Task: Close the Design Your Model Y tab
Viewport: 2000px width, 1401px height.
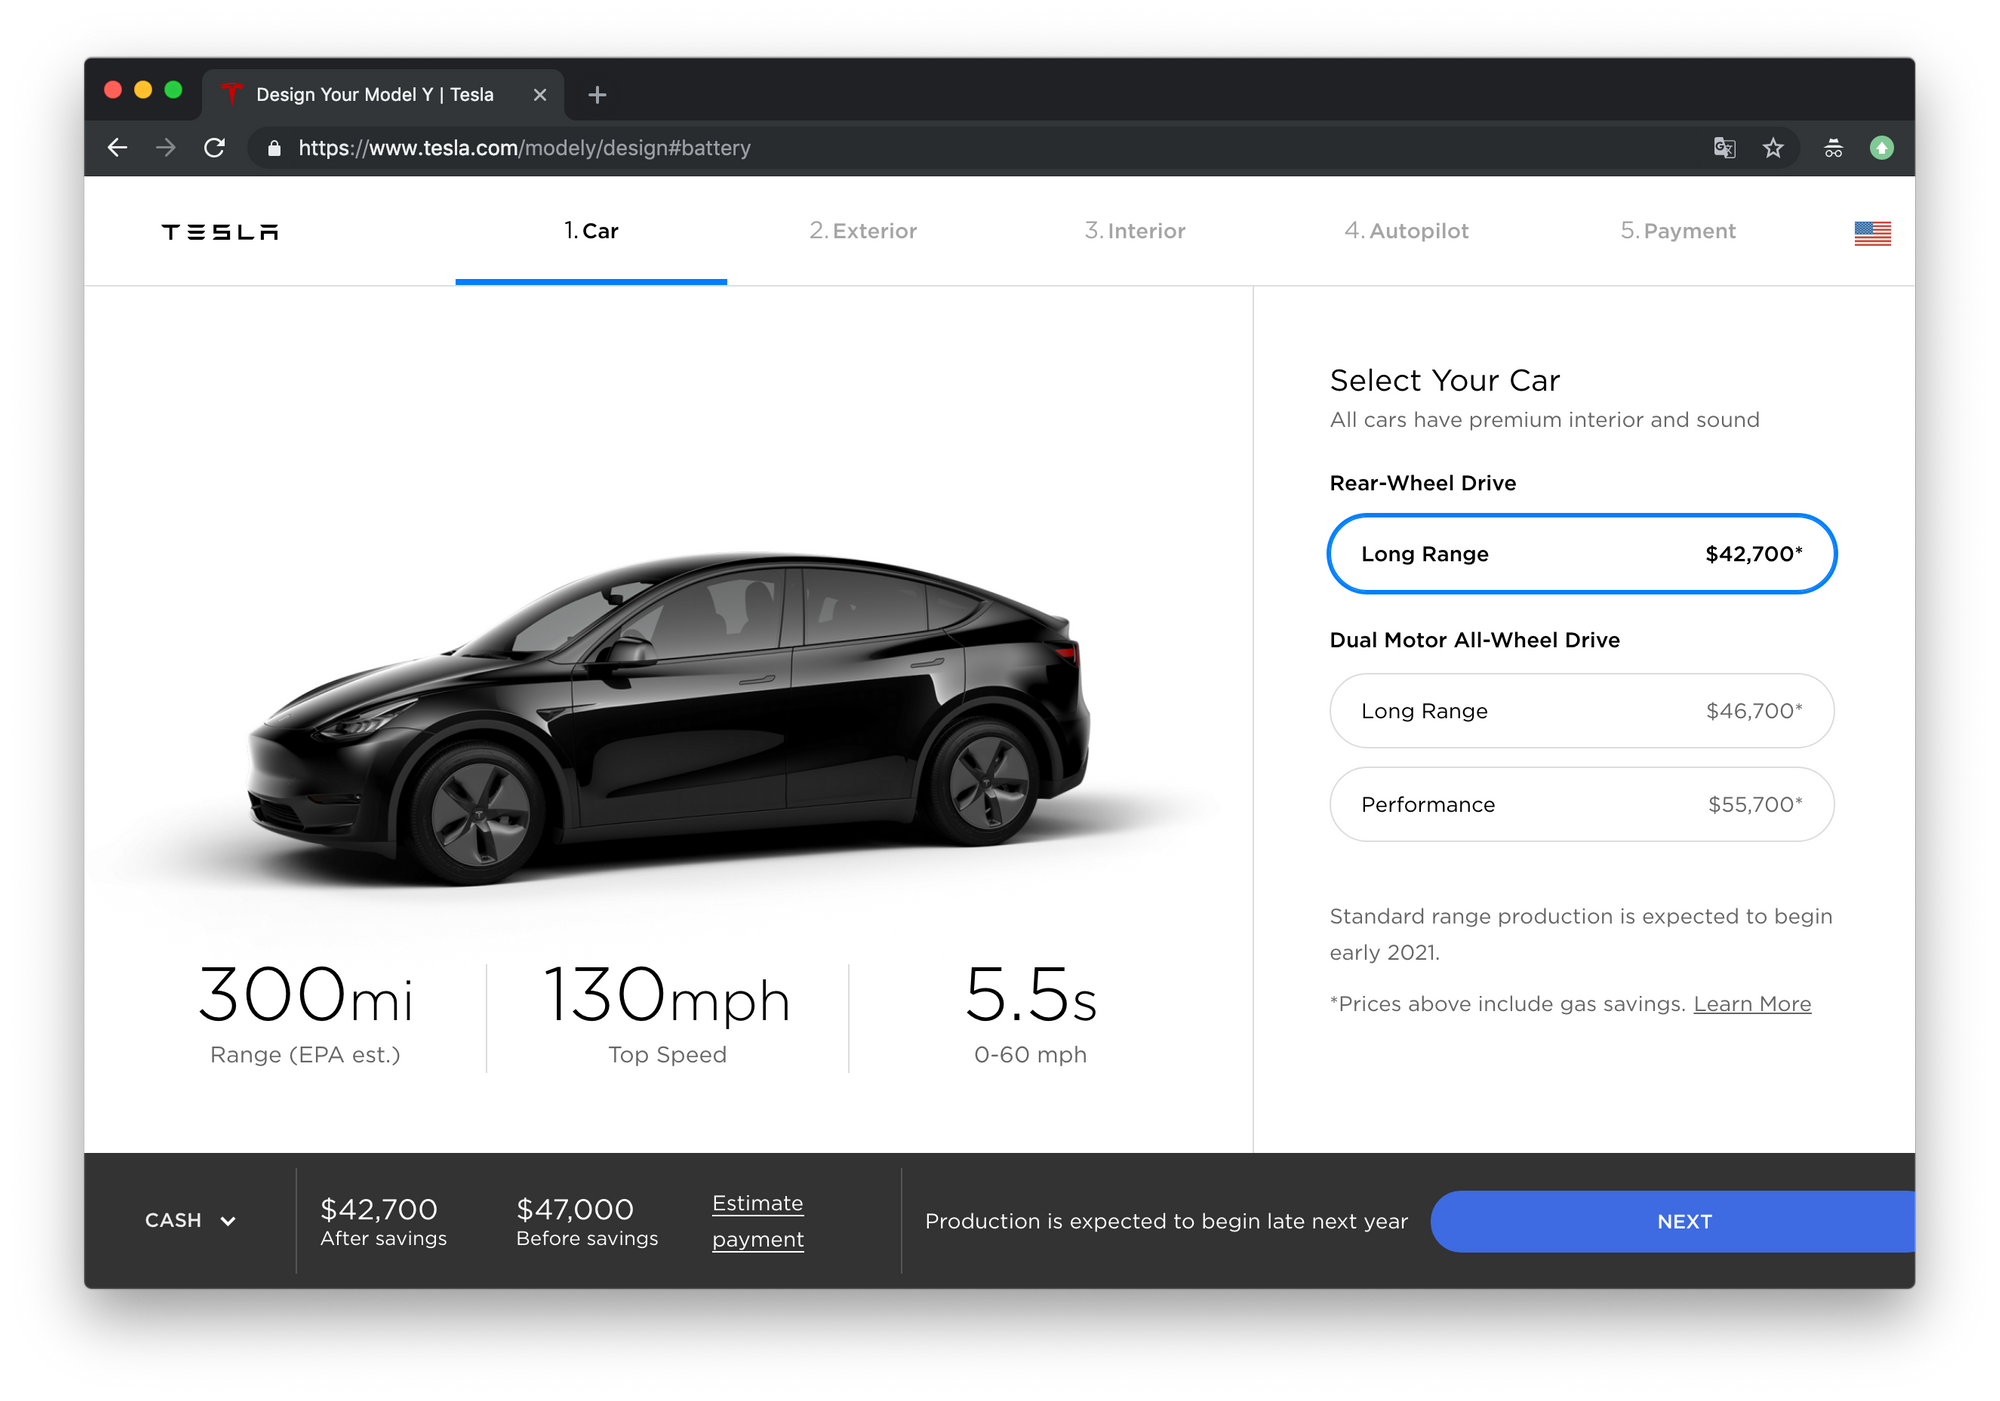Action: click(540, 95)
